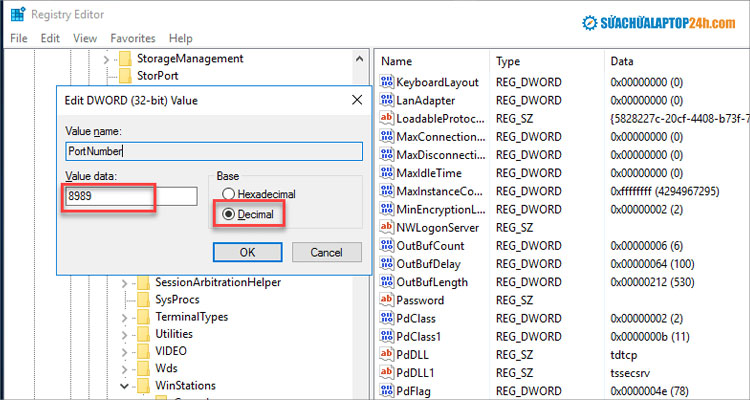The height and width of the screenshot is (400, 750).
Task: Click the MaxConnection... DWORD icon
Action: tap(386, 137)
